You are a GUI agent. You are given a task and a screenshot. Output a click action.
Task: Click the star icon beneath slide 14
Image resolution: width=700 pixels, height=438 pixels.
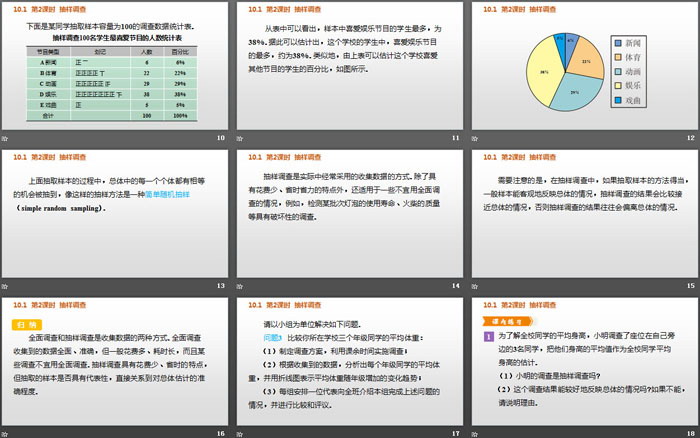(x=240, y=286)
